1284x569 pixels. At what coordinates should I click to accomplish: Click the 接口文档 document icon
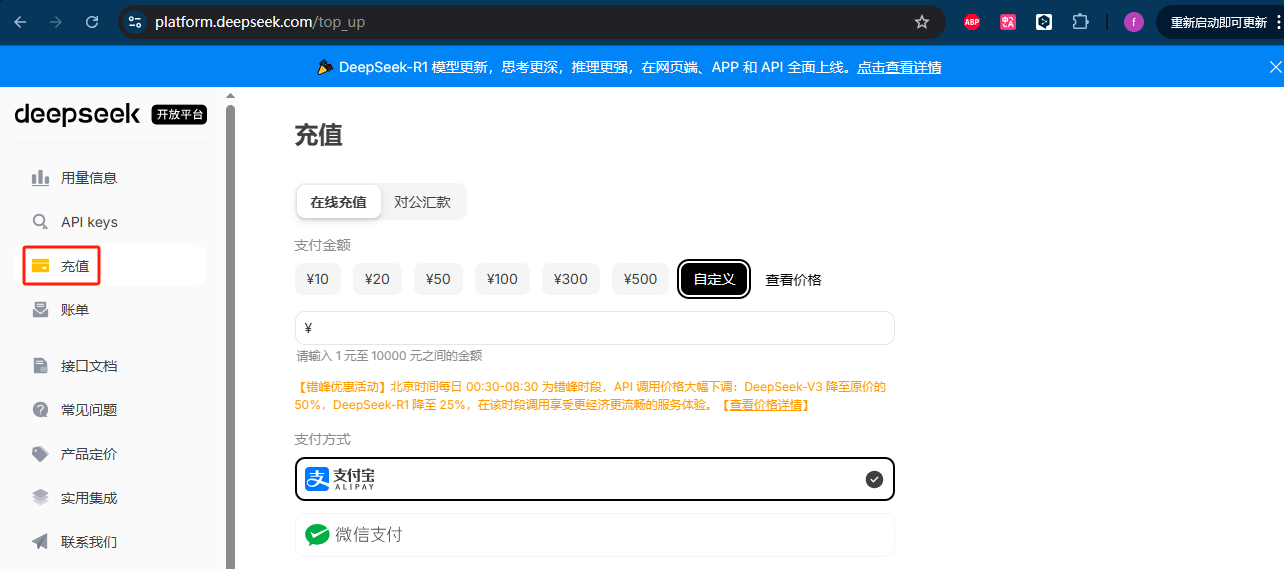[40, 366]
